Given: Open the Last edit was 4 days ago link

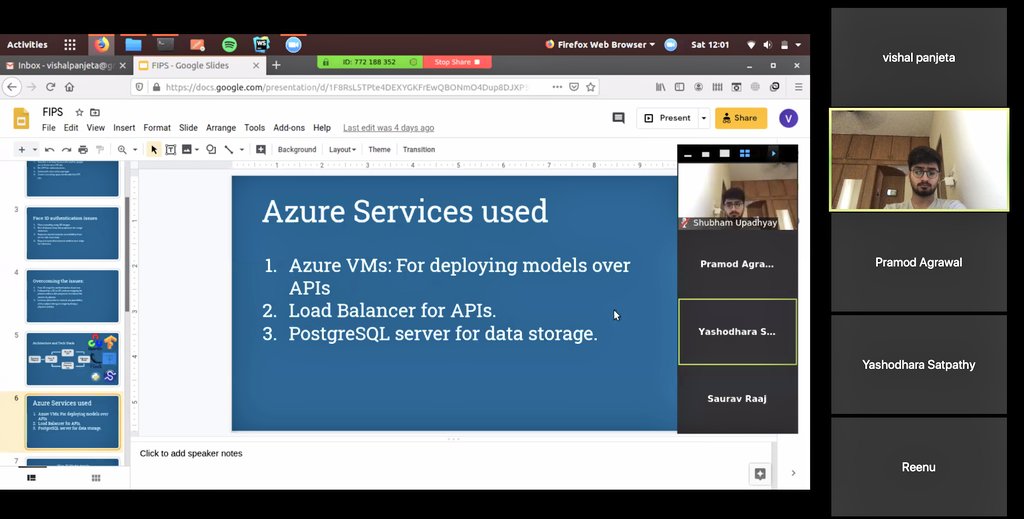Looking at the screenshot, I should coord(389,128).
